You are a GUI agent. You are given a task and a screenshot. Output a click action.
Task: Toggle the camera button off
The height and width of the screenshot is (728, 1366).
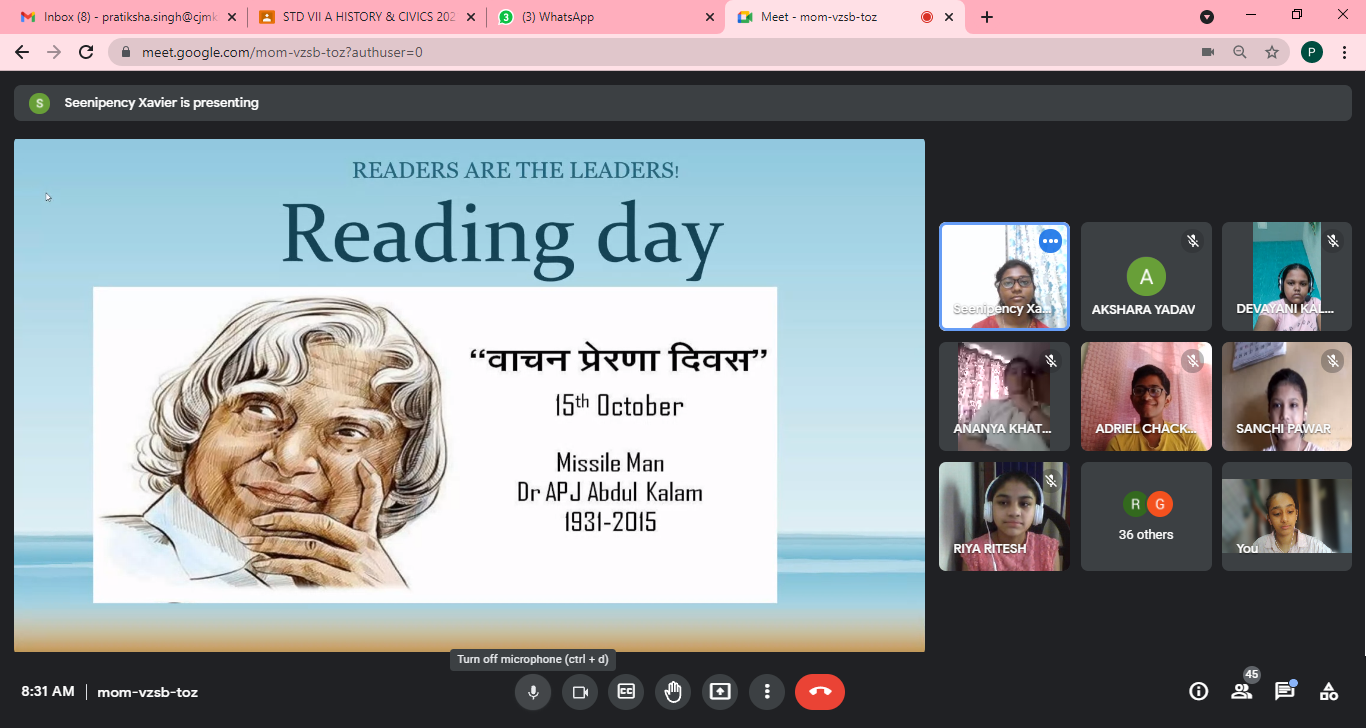579,692
